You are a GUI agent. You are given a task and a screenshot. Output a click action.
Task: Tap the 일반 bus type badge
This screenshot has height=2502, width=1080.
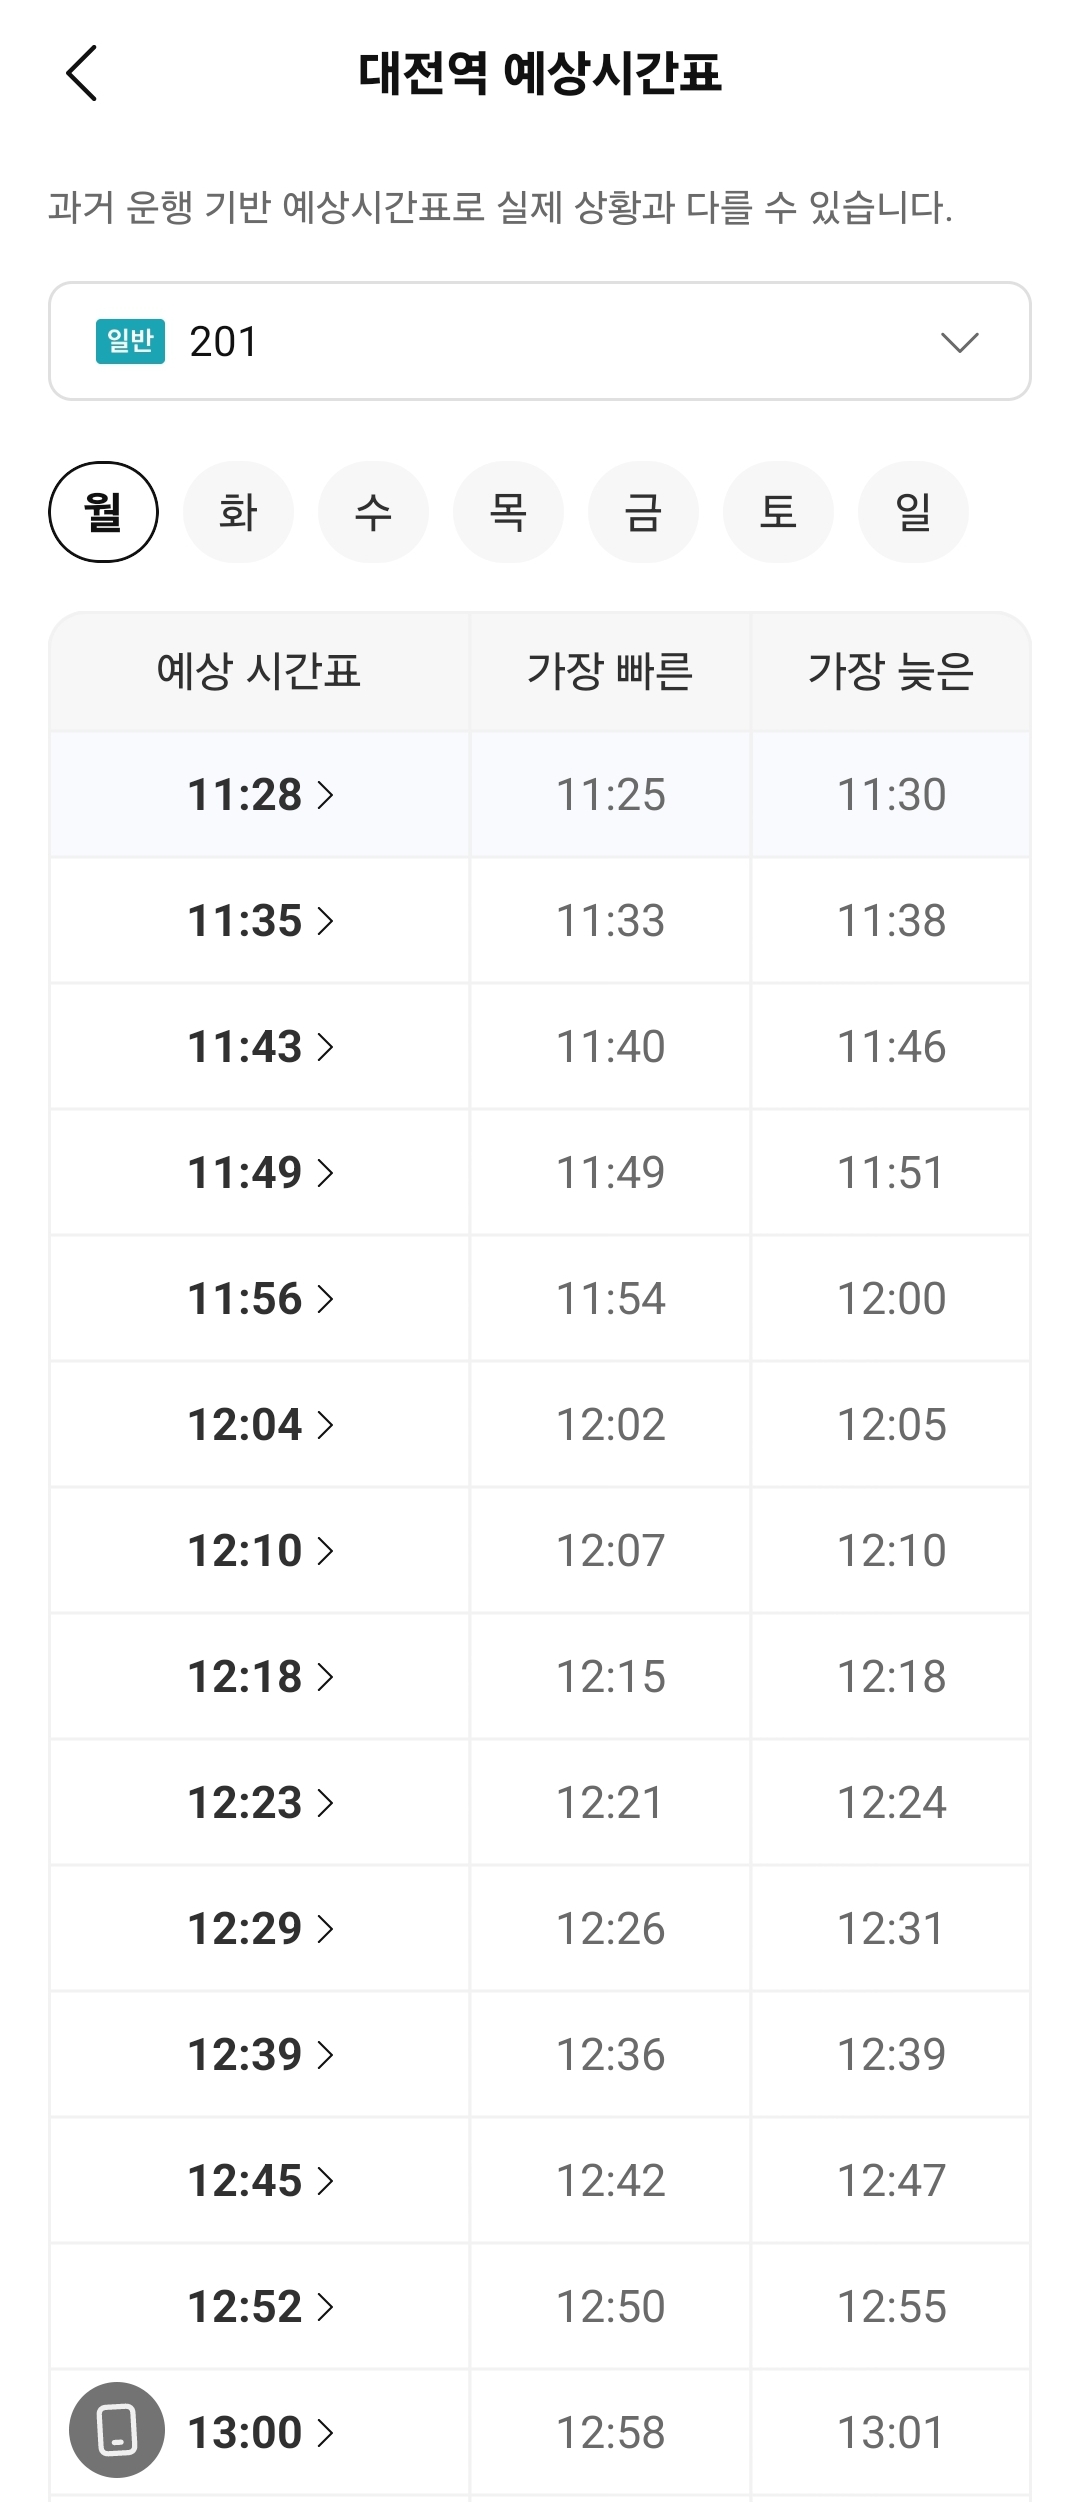click(130, 341)
